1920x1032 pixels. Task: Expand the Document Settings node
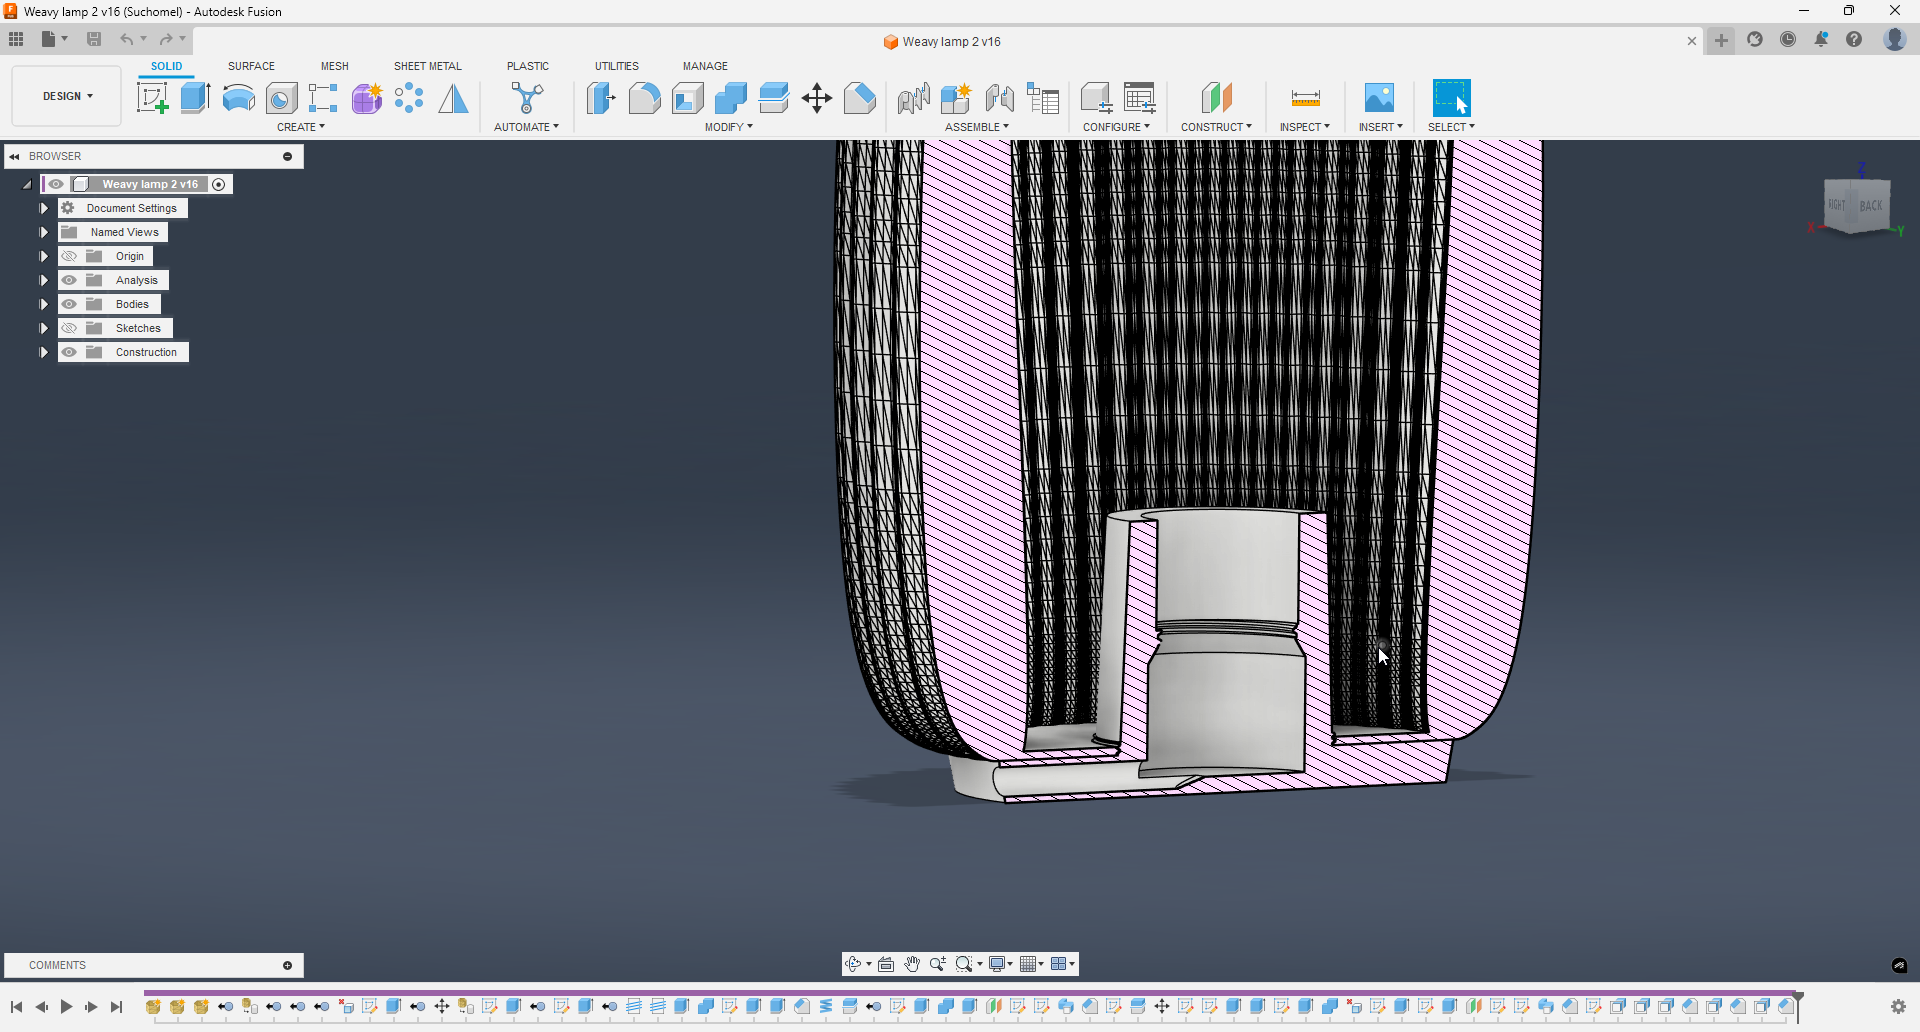click(x=43, y=208)
